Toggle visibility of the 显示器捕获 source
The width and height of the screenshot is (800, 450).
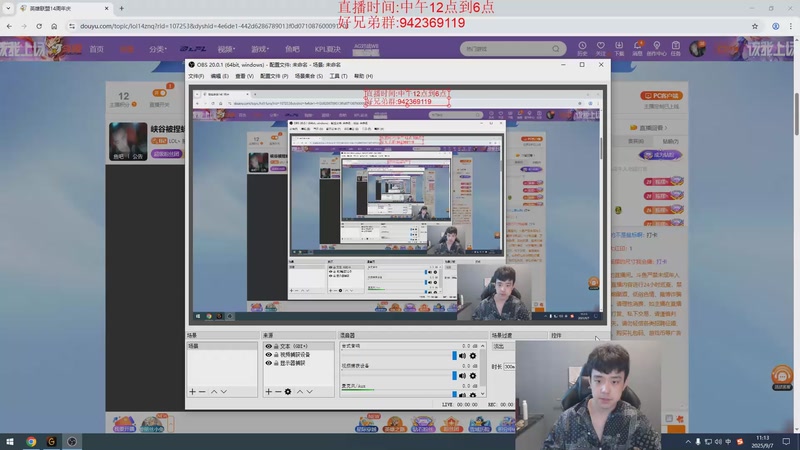(268, 363)
